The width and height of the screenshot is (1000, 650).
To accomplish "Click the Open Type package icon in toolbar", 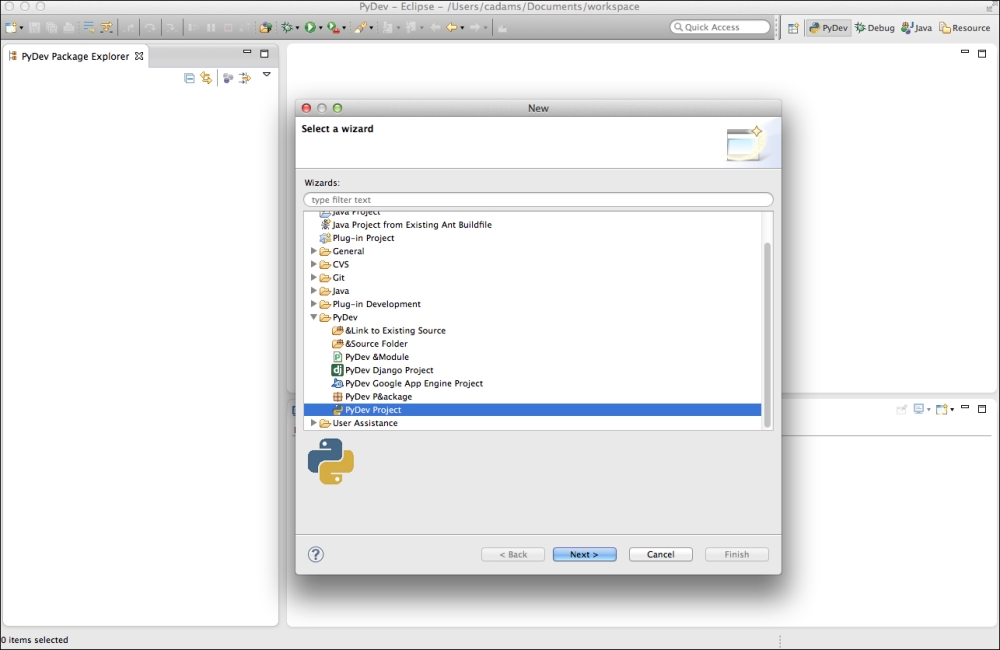I will coord(265,27).
